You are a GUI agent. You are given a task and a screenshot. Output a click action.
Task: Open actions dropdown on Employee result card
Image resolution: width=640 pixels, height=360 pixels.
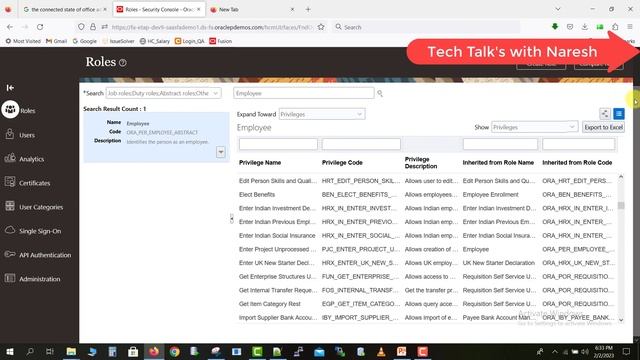(220, 152)
